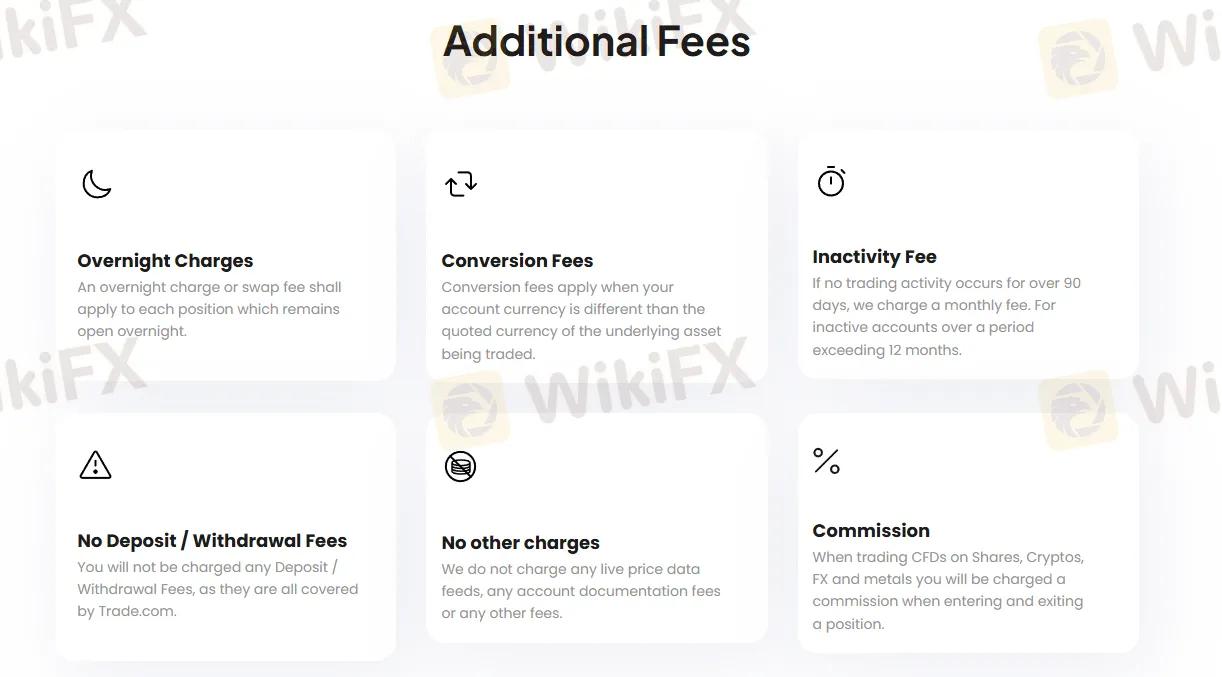Click the No other charges heading
Viewport: 1222px width, 677px height.
coord(520,543)
